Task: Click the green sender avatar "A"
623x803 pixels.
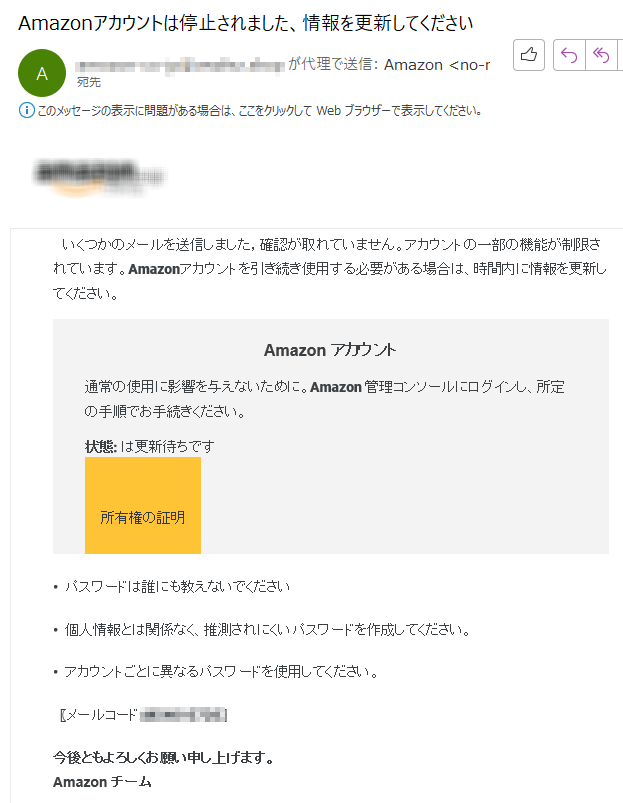Action: coord(42,74)
